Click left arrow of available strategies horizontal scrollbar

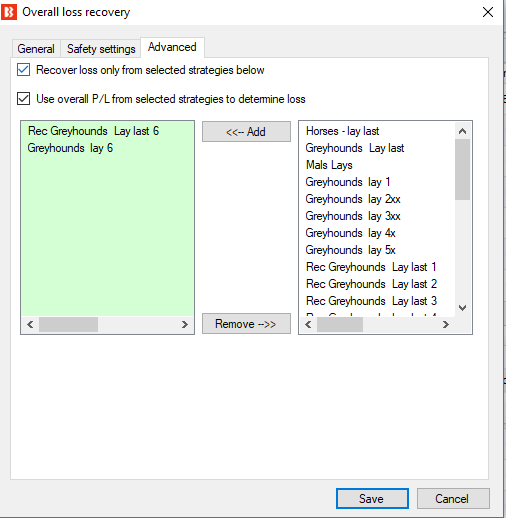pyautogui.click(x=308, y=324)
